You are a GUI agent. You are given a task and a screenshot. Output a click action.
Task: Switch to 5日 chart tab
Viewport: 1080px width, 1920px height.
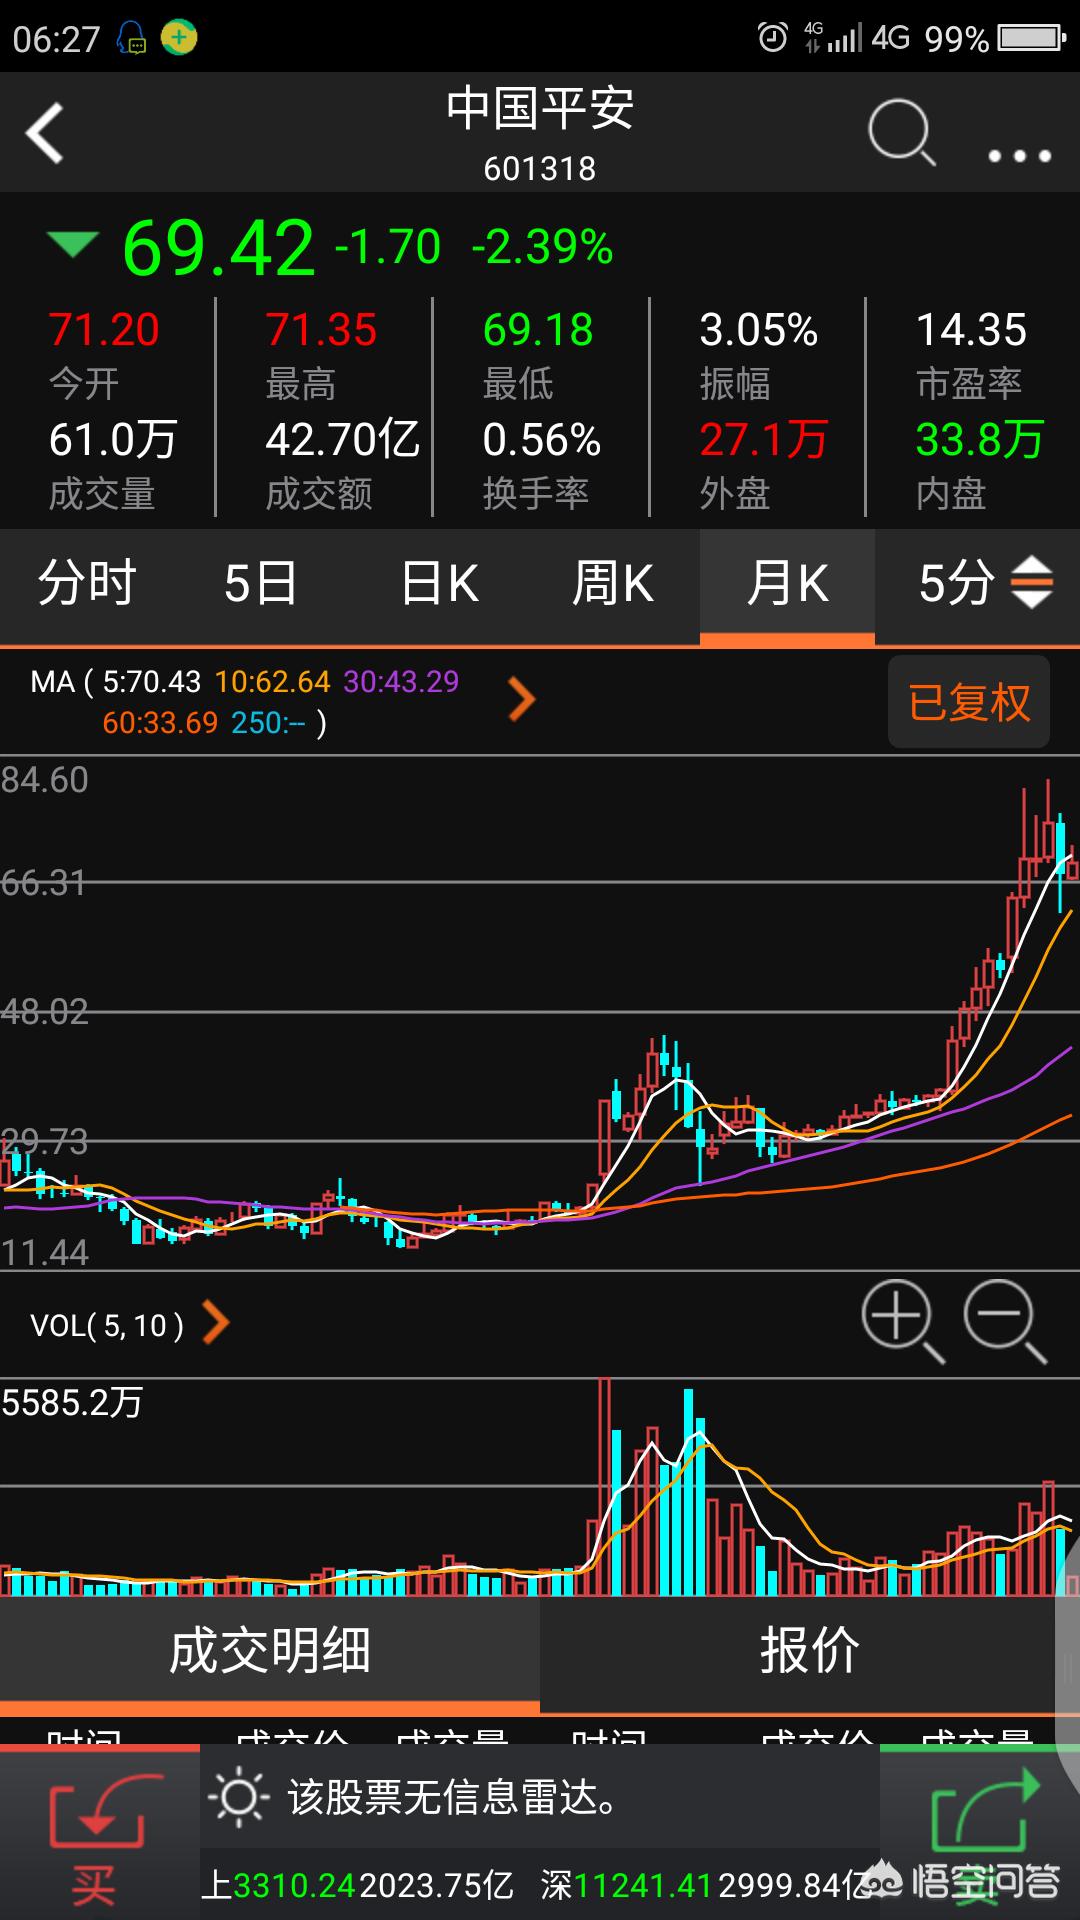tap(261, 583)
